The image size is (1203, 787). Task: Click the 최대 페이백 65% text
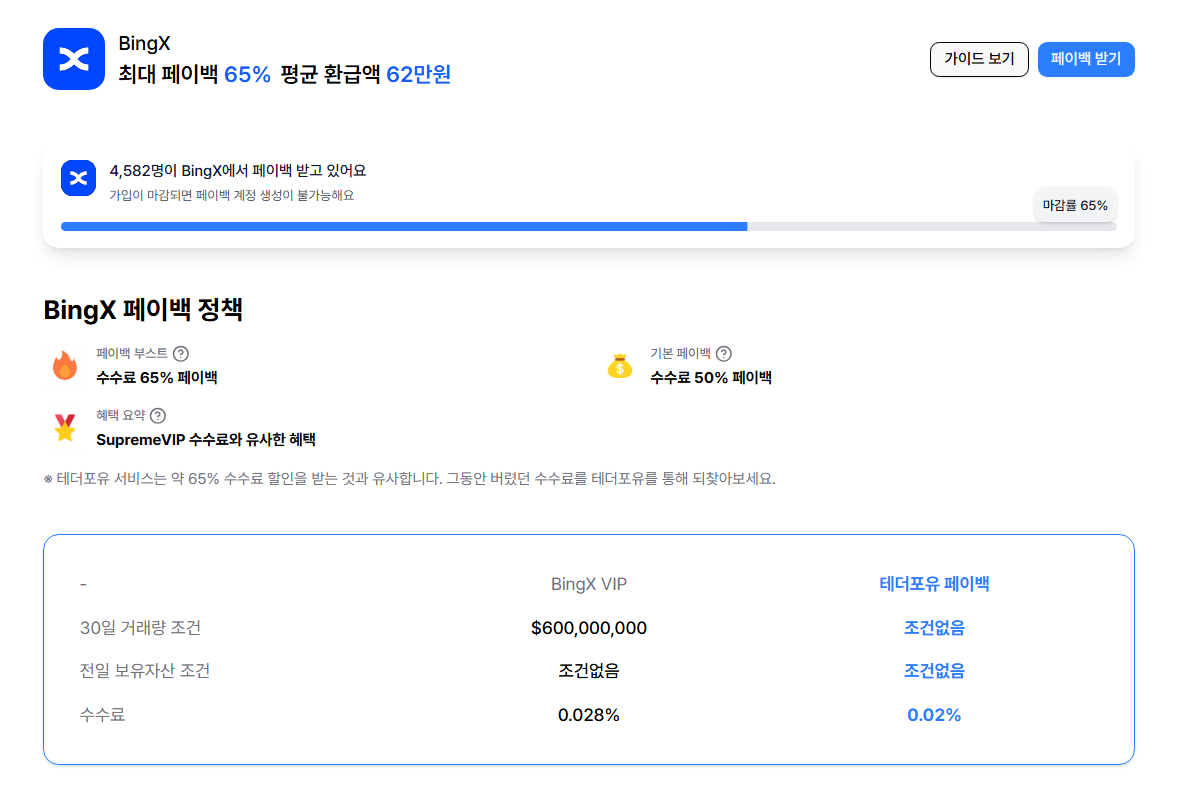point(194,74)
